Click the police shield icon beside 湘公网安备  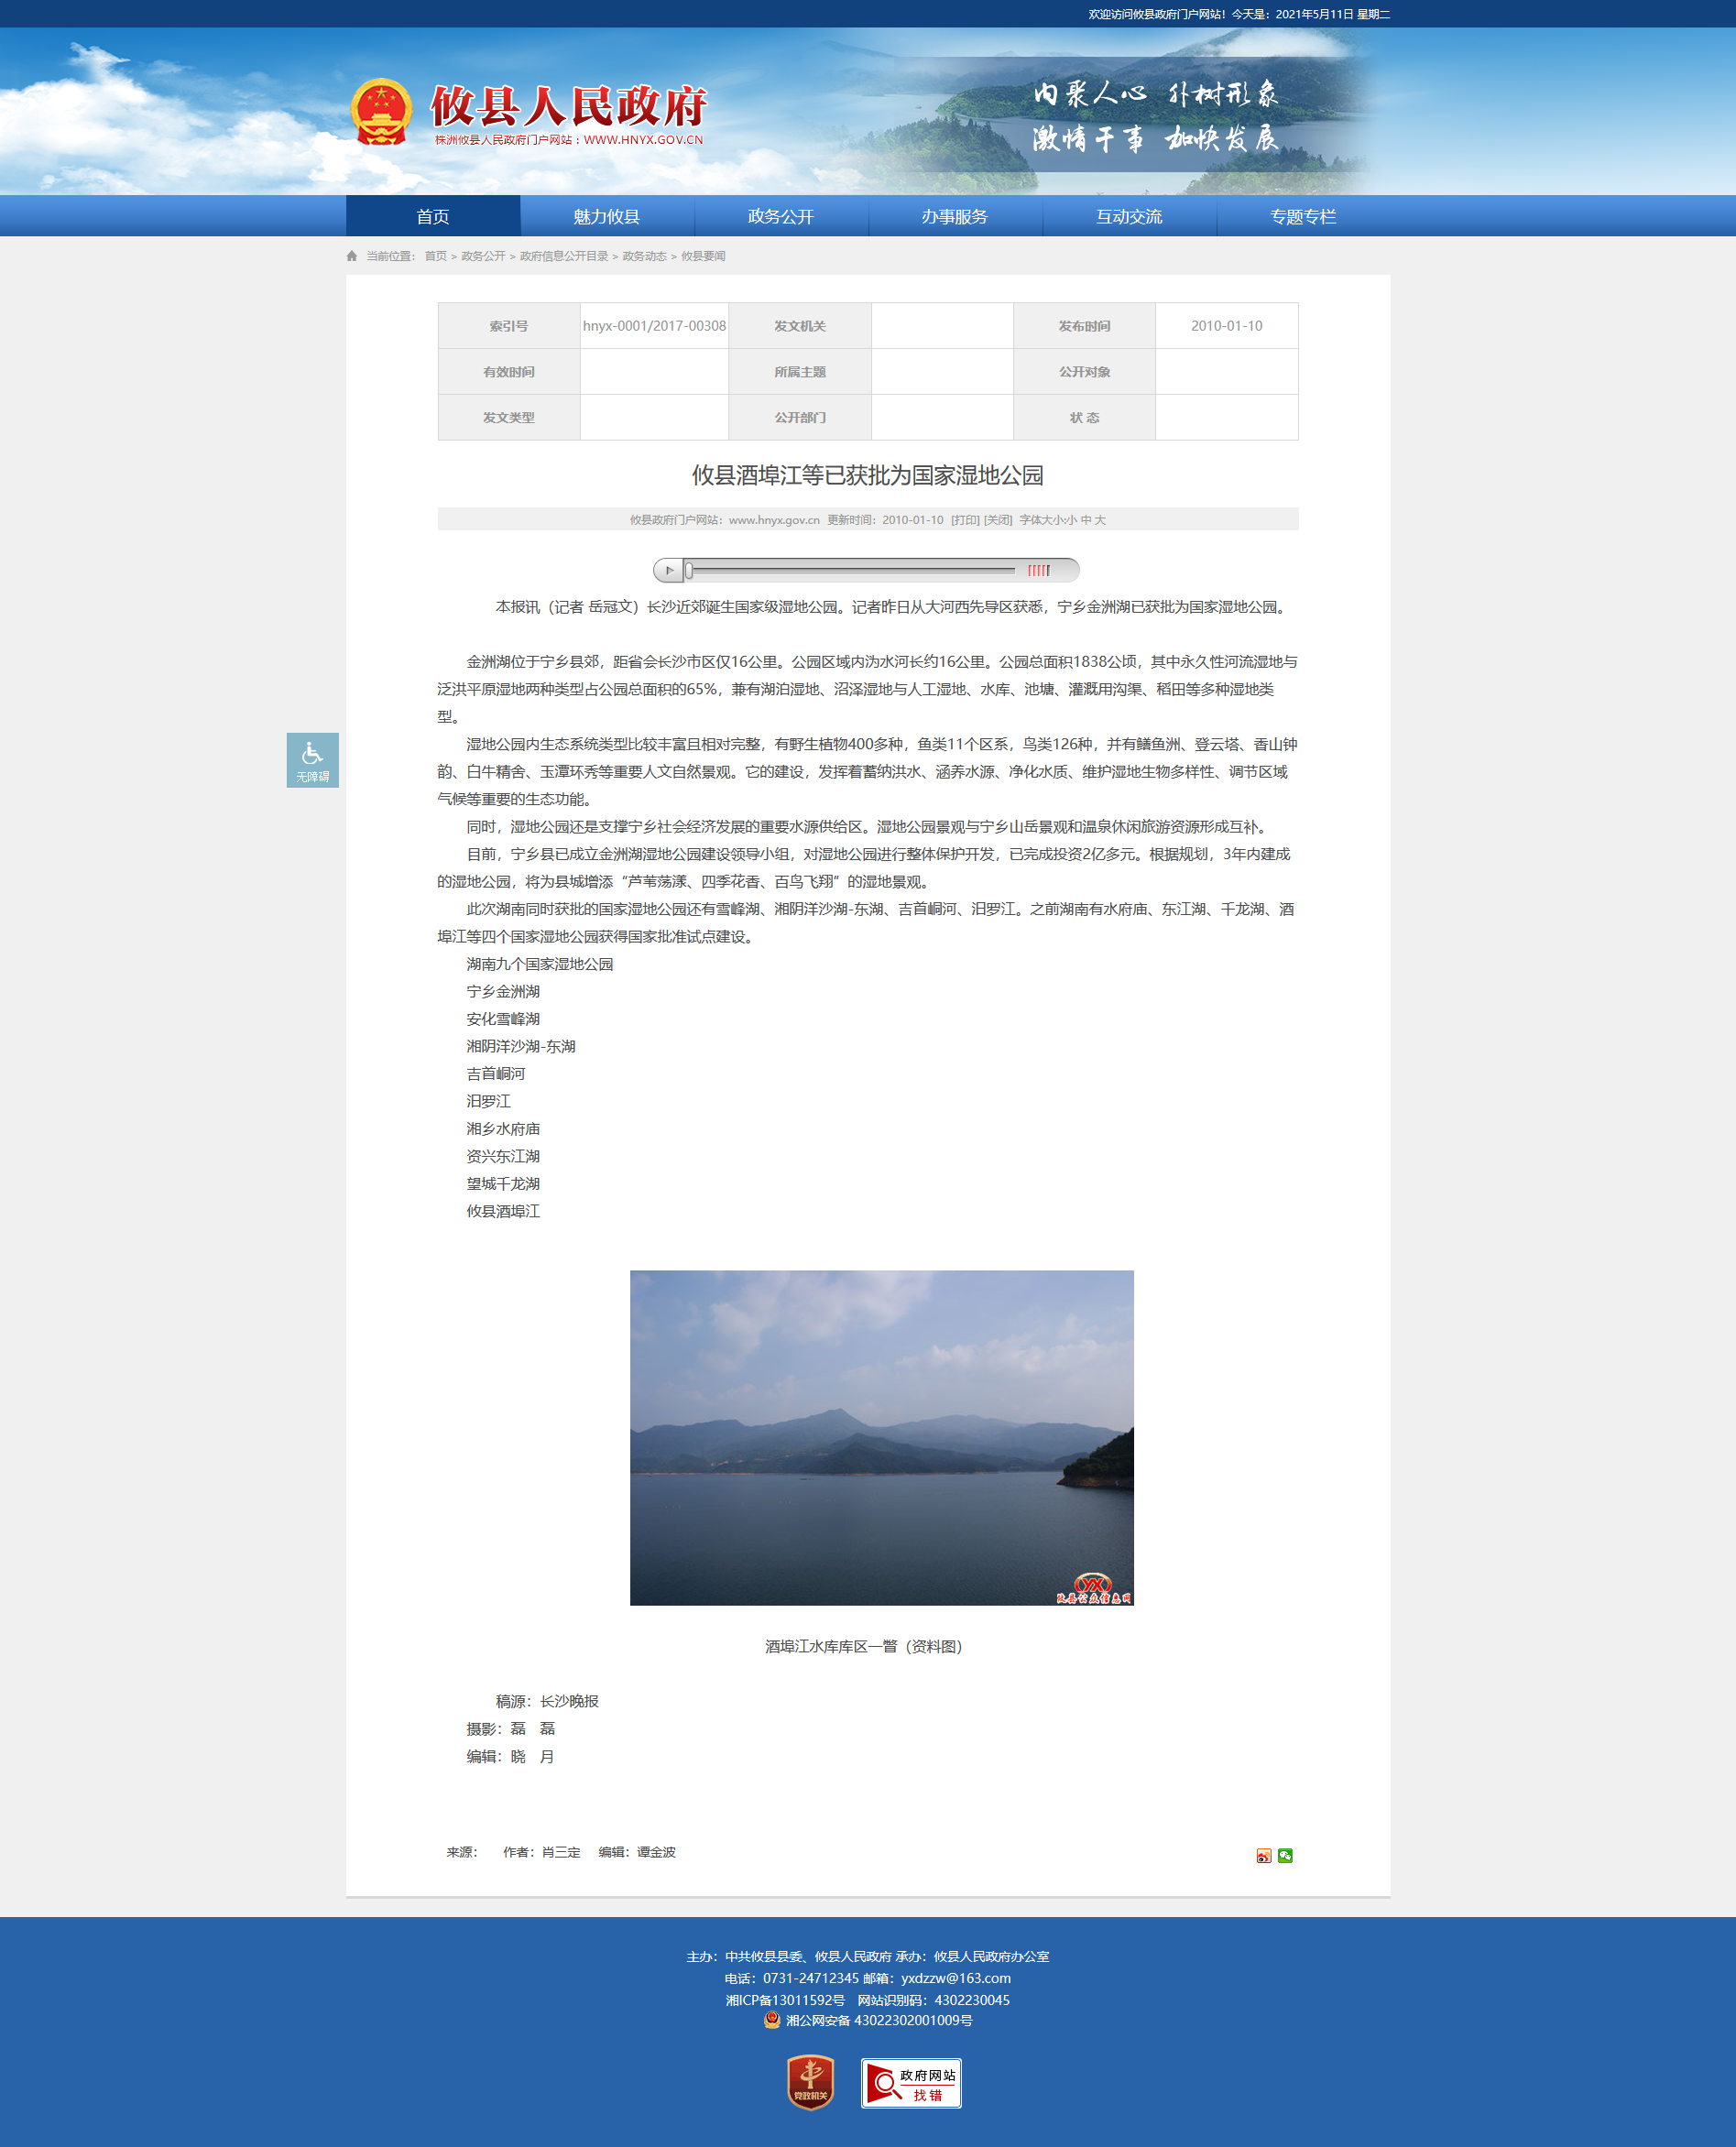point(772,2020)
